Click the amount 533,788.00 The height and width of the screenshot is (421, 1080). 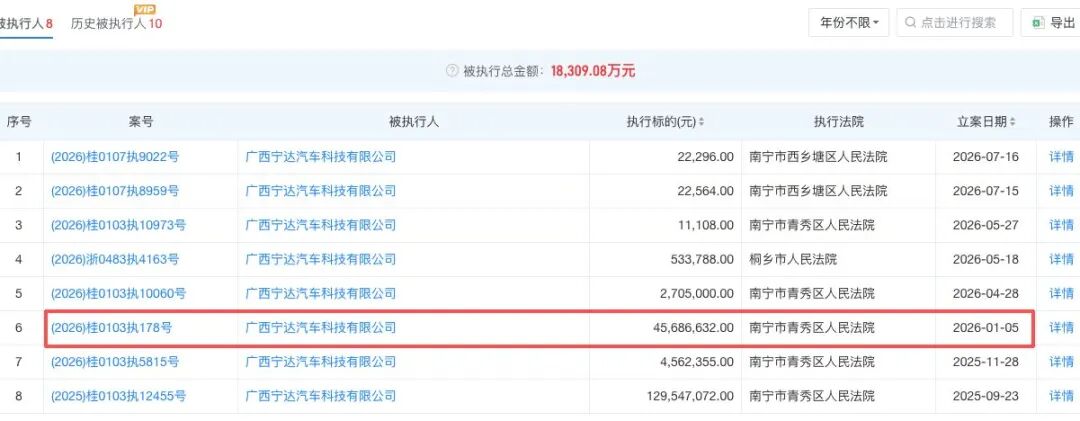703,260
